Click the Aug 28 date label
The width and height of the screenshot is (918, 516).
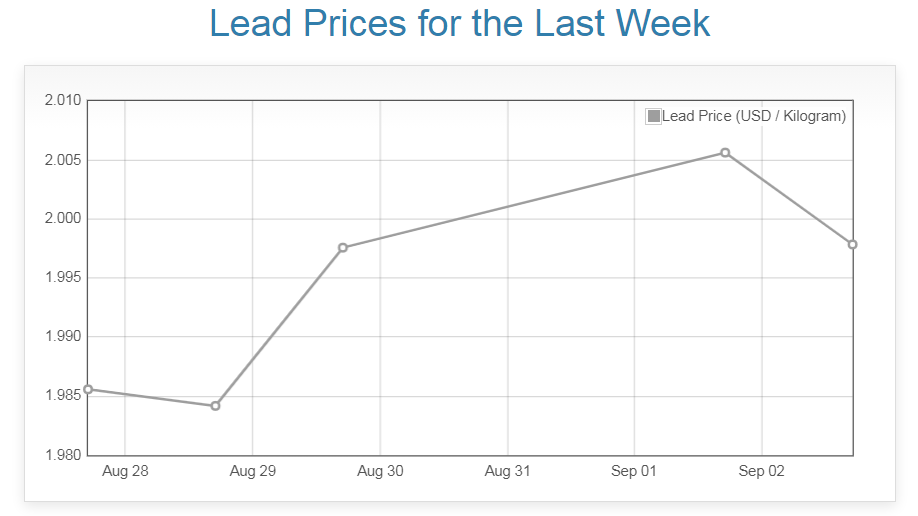(125, 471)
